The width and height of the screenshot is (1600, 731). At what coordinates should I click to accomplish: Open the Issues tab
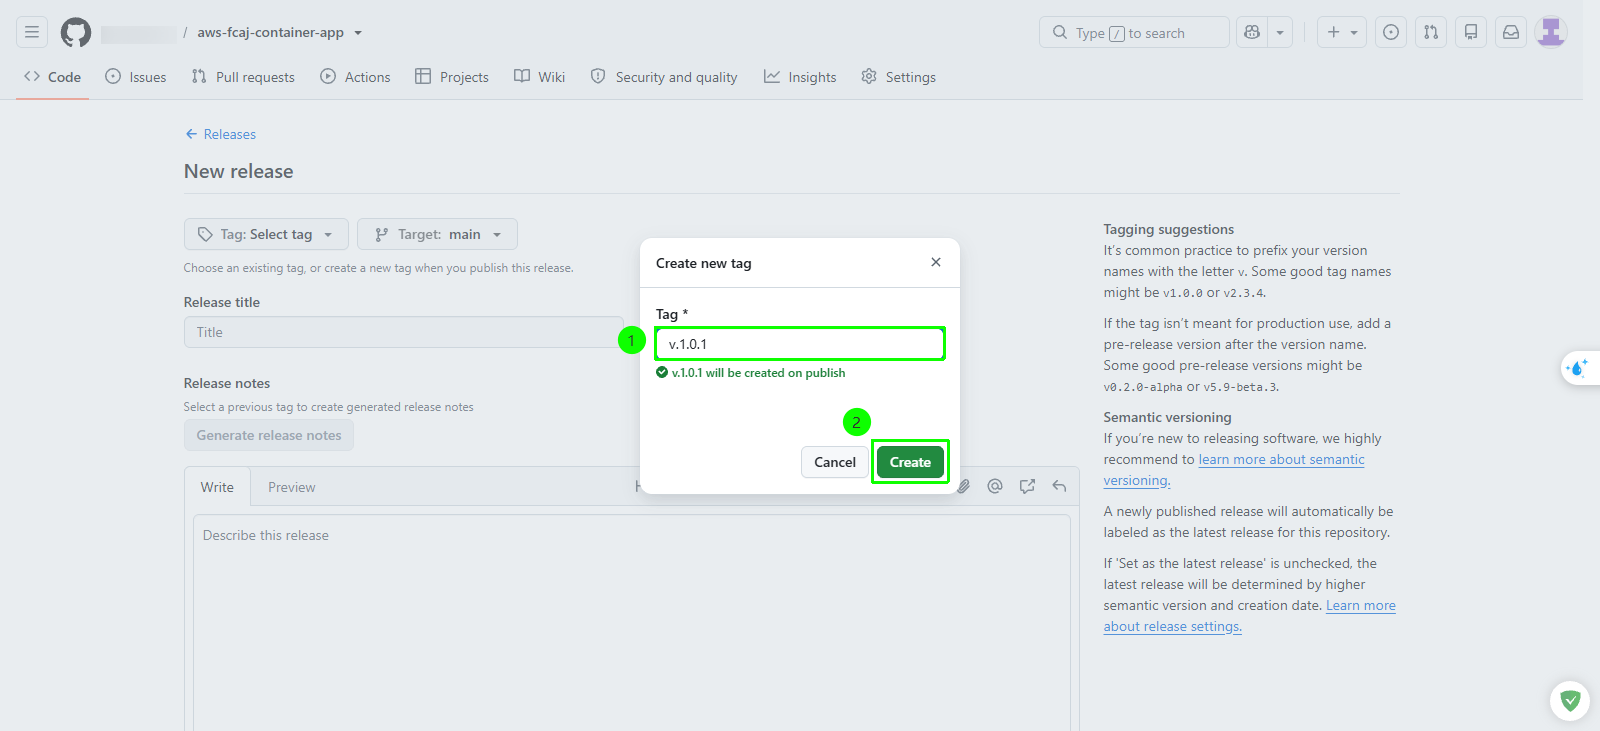click(x=136, y=77)
